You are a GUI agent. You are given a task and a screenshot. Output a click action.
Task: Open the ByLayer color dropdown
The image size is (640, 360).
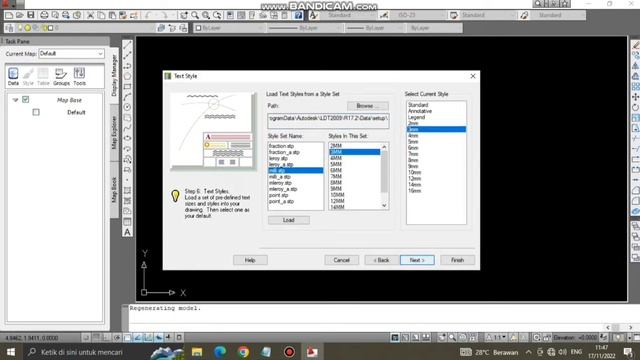click(x=229, y=28)
